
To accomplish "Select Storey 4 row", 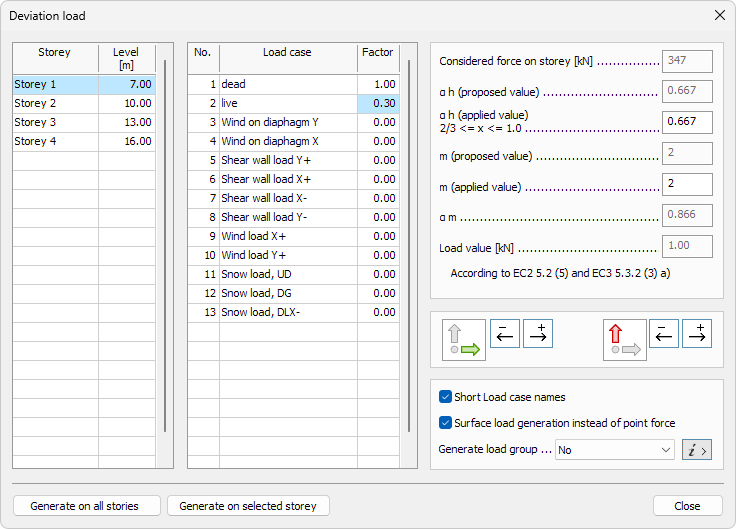I will coord(84,141).
